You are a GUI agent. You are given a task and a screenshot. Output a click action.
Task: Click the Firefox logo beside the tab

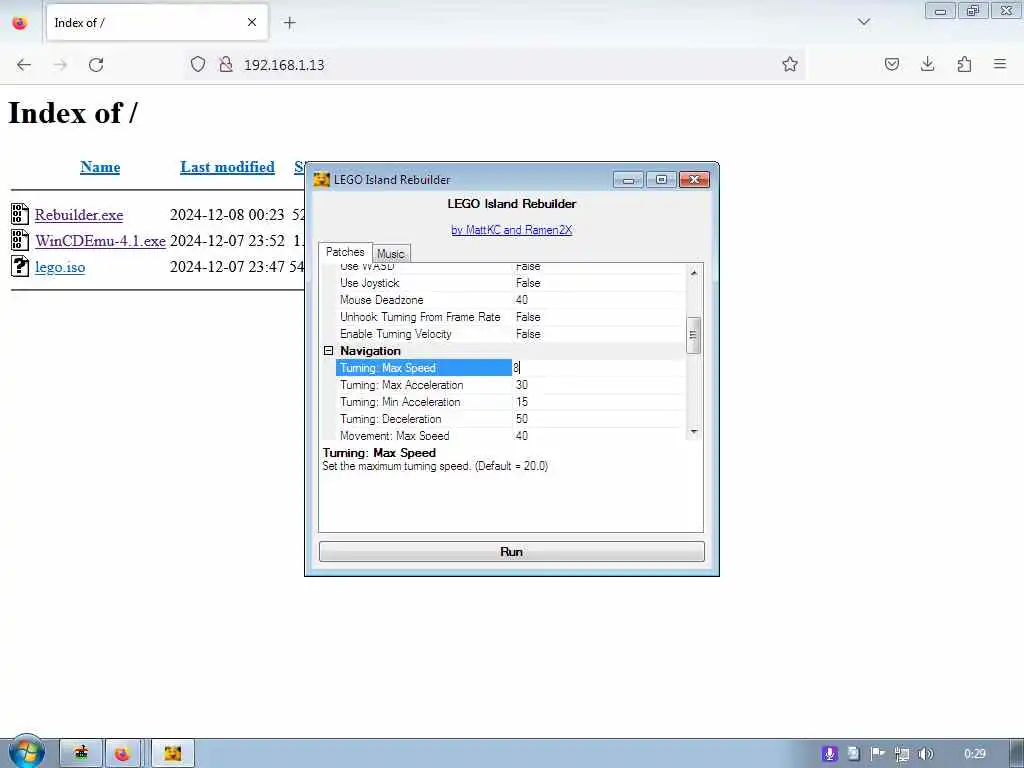(20, 23)
